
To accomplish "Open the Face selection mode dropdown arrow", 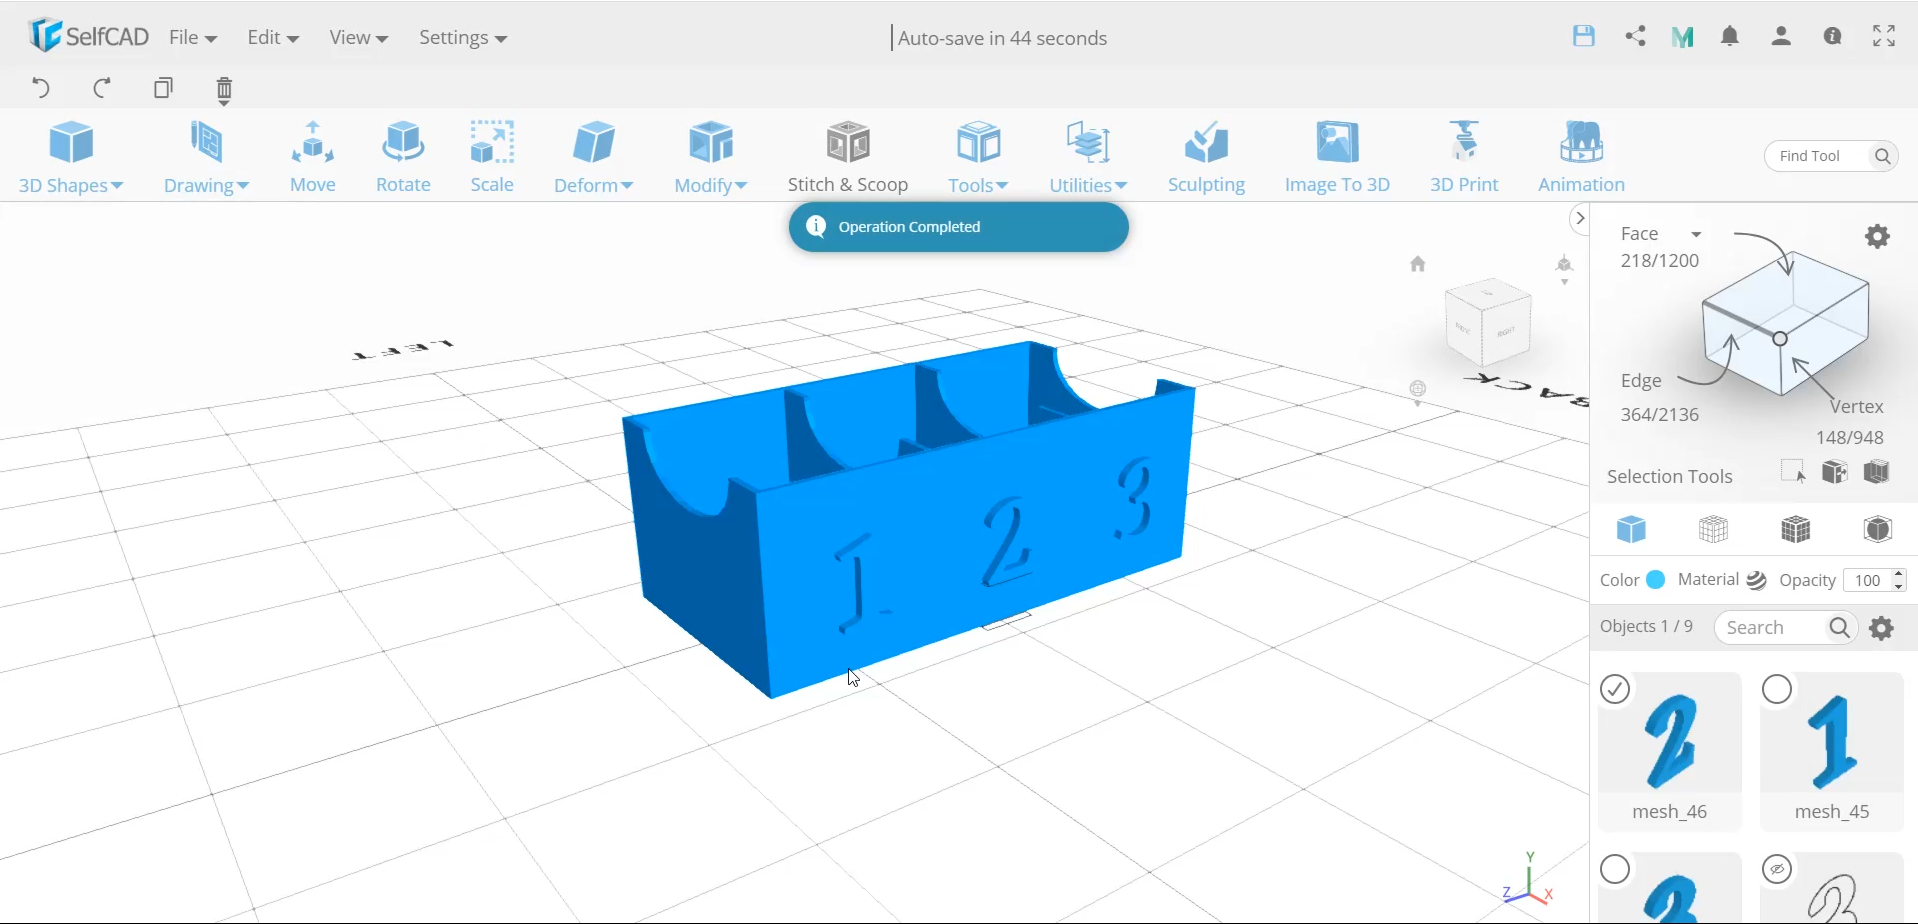I will coord(1696,234).
